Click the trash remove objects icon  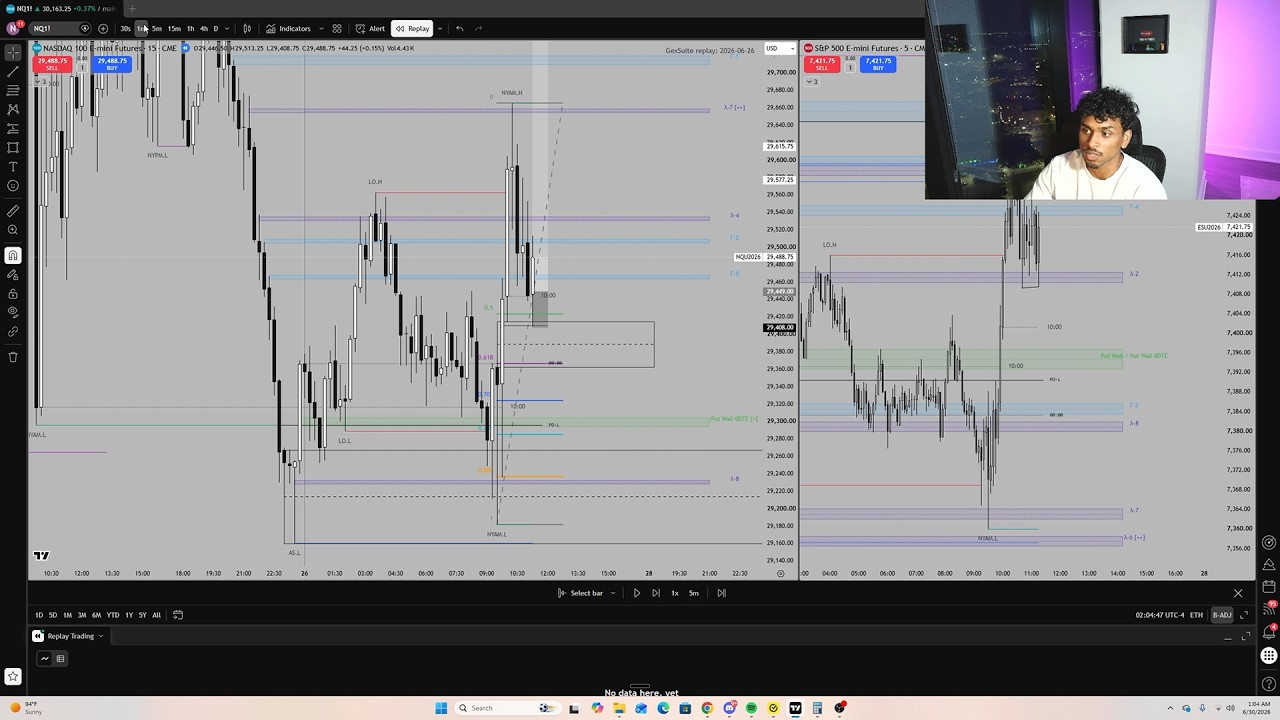tap(13, 357)
